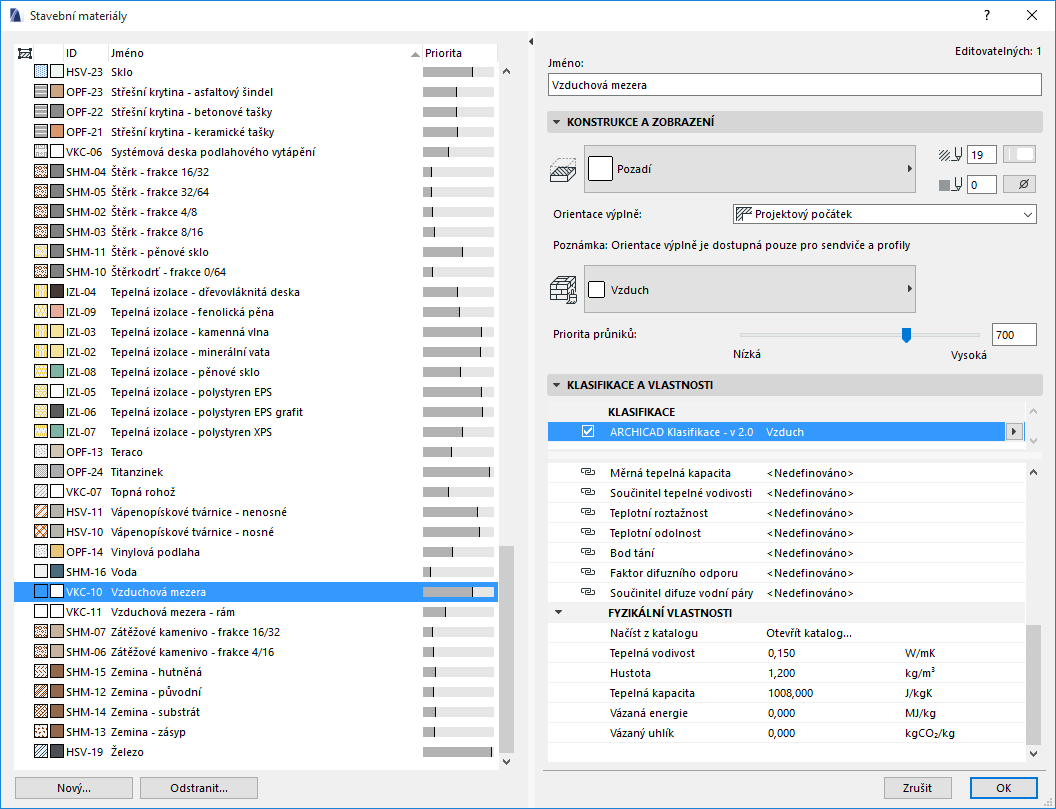
Task: Open the classification Vzduch arrow button
Action: pos(1014,432)
